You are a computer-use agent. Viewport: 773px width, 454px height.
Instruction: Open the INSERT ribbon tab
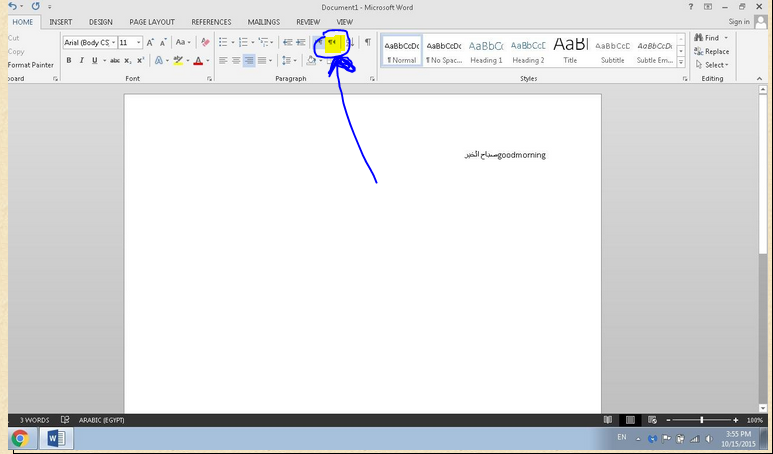tap(60, 21)
